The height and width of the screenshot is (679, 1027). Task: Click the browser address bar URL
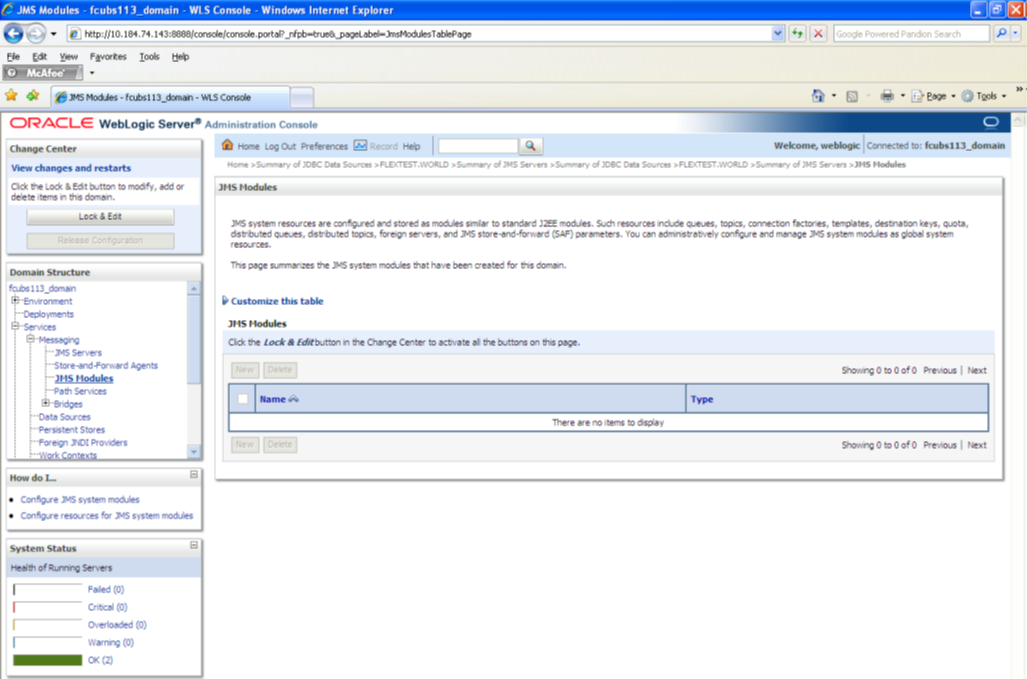pyautogui.click(x=419, y=33)
